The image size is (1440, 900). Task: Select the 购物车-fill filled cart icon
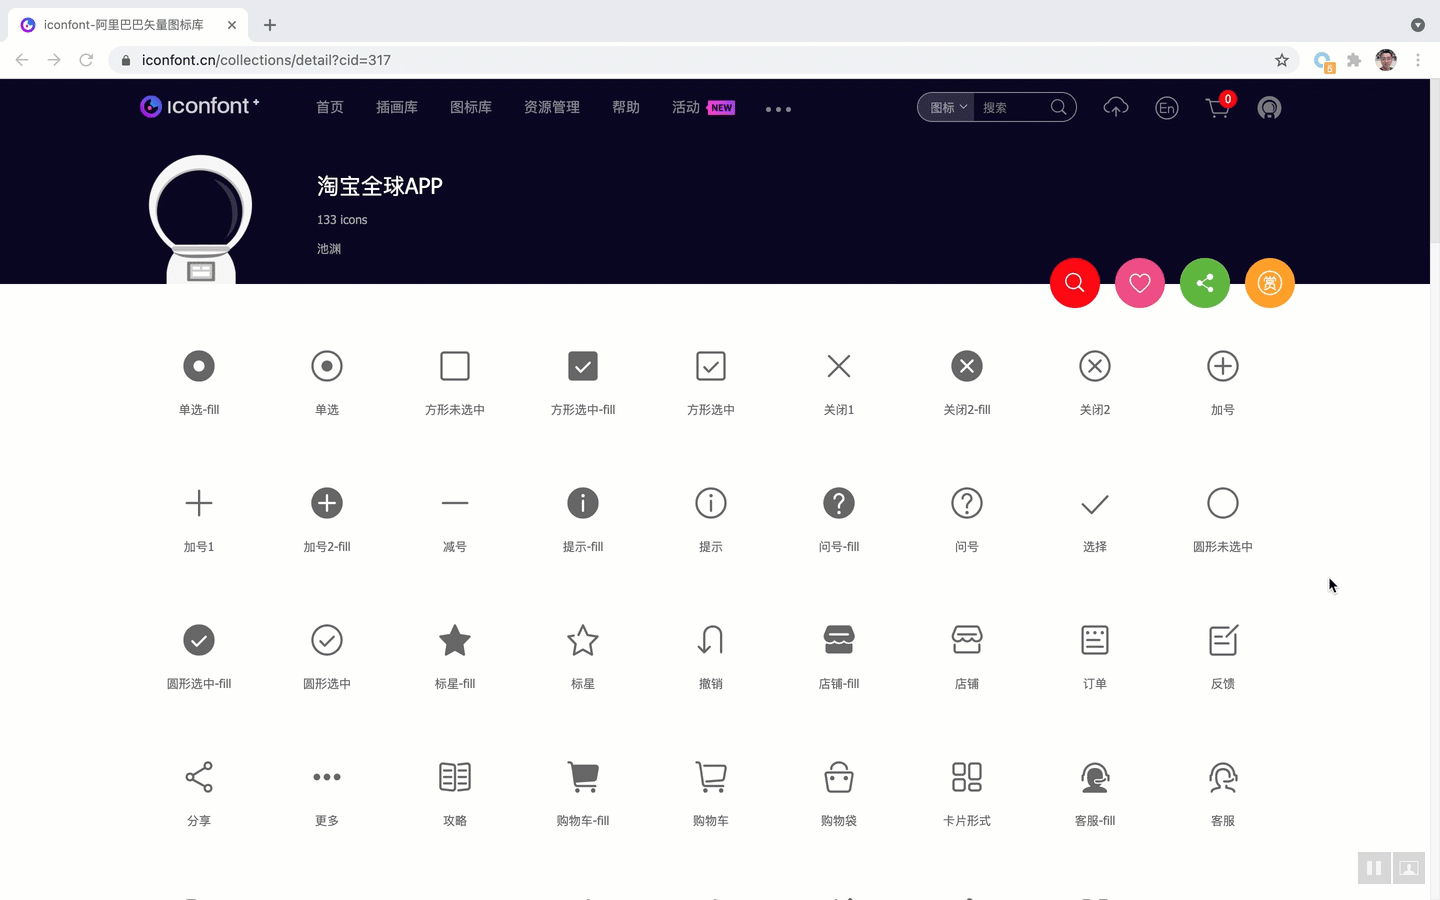click(583, 777)
